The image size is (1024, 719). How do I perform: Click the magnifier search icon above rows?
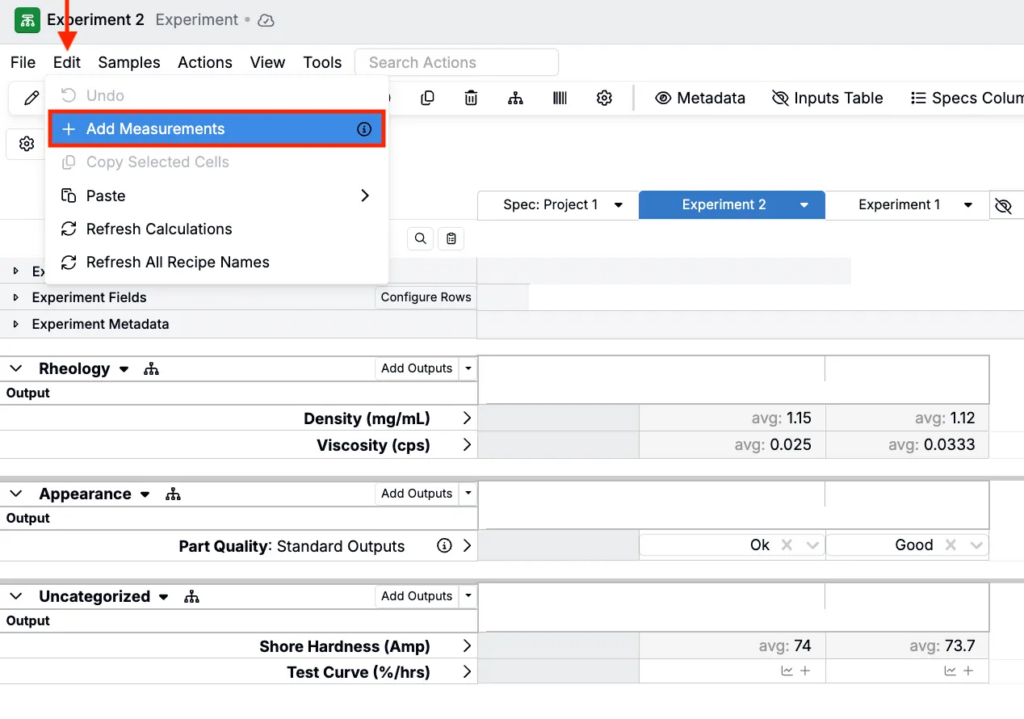[421, 239]
